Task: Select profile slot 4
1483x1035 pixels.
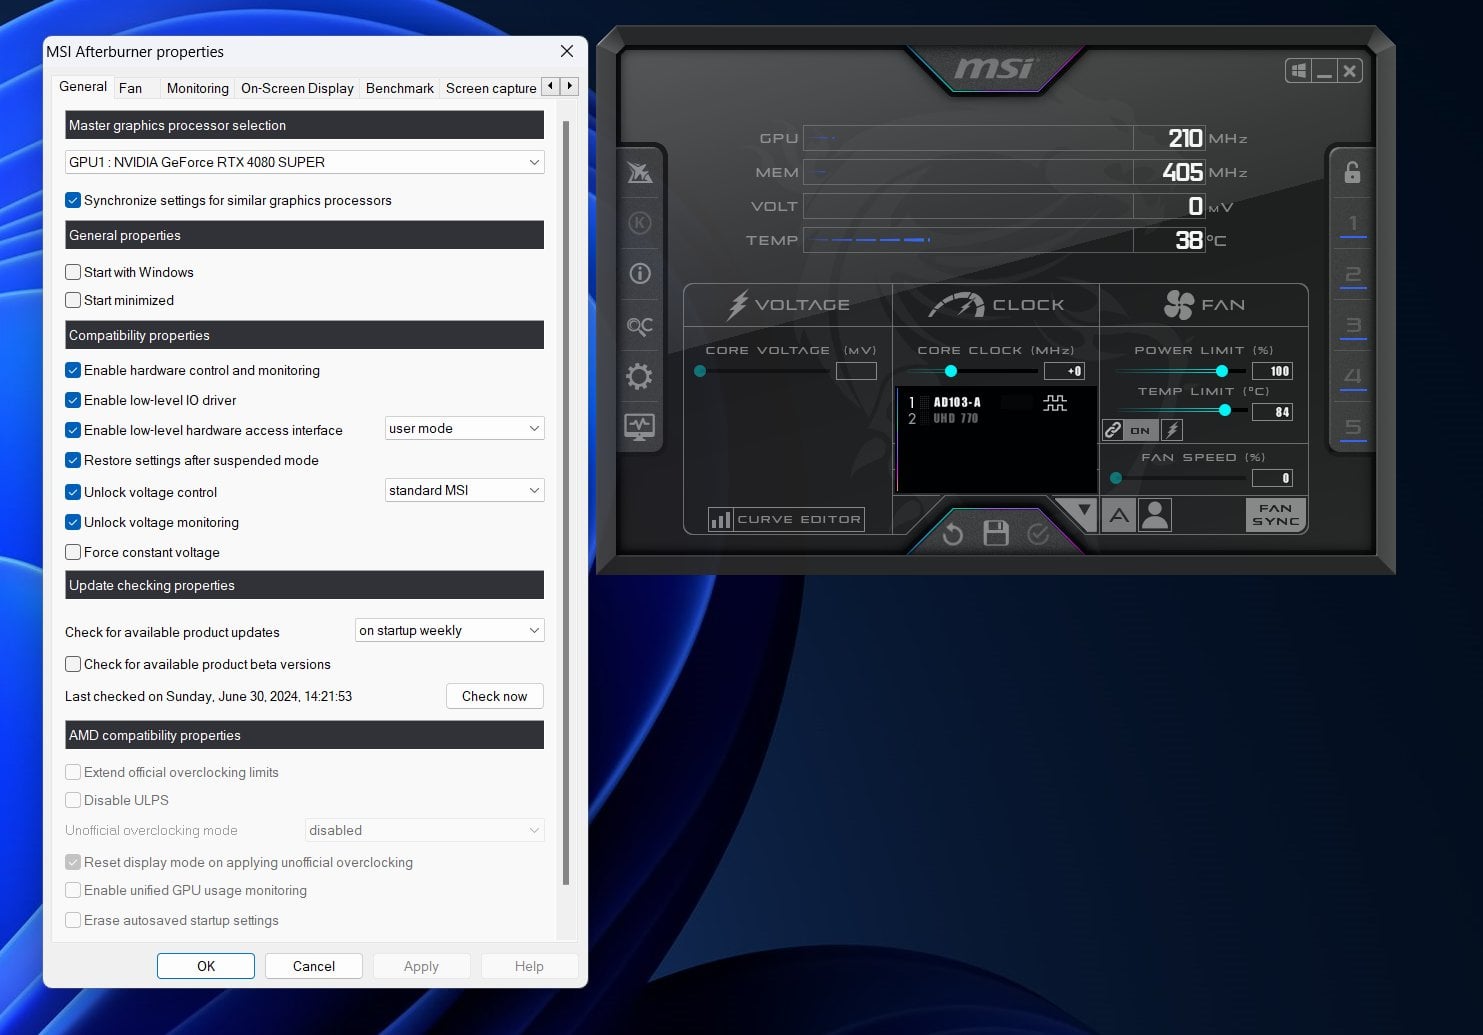Action: click(x=1353, y=377)
